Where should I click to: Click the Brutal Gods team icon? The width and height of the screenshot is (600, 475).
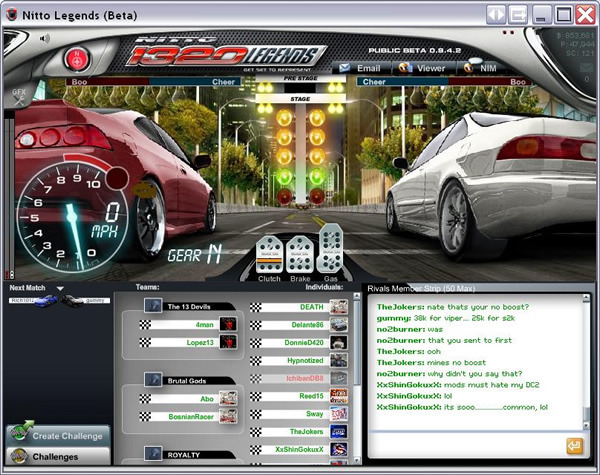pyautogui.click(x=153, y=380)
